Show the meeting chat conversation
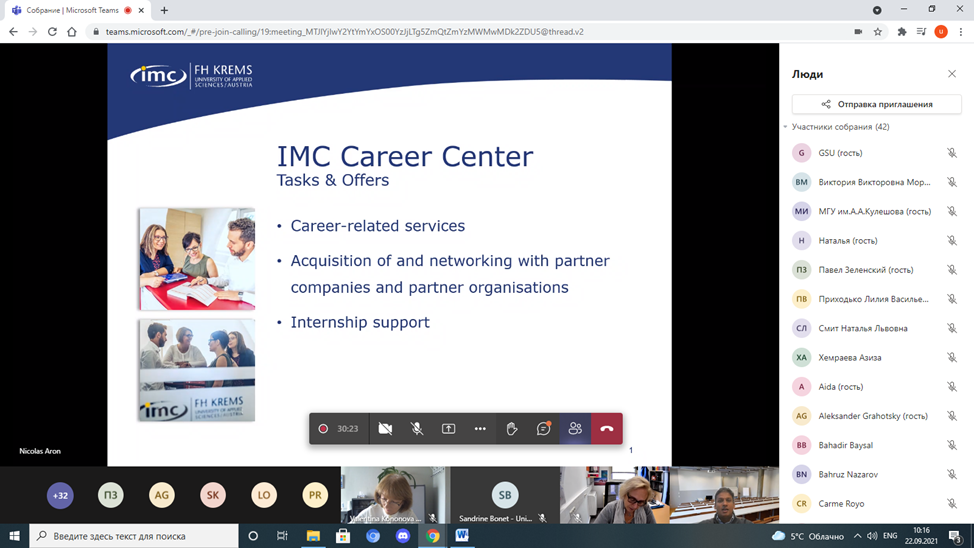Image resolution: width=974 pixels, height=548 pixels. pos(544,429)
